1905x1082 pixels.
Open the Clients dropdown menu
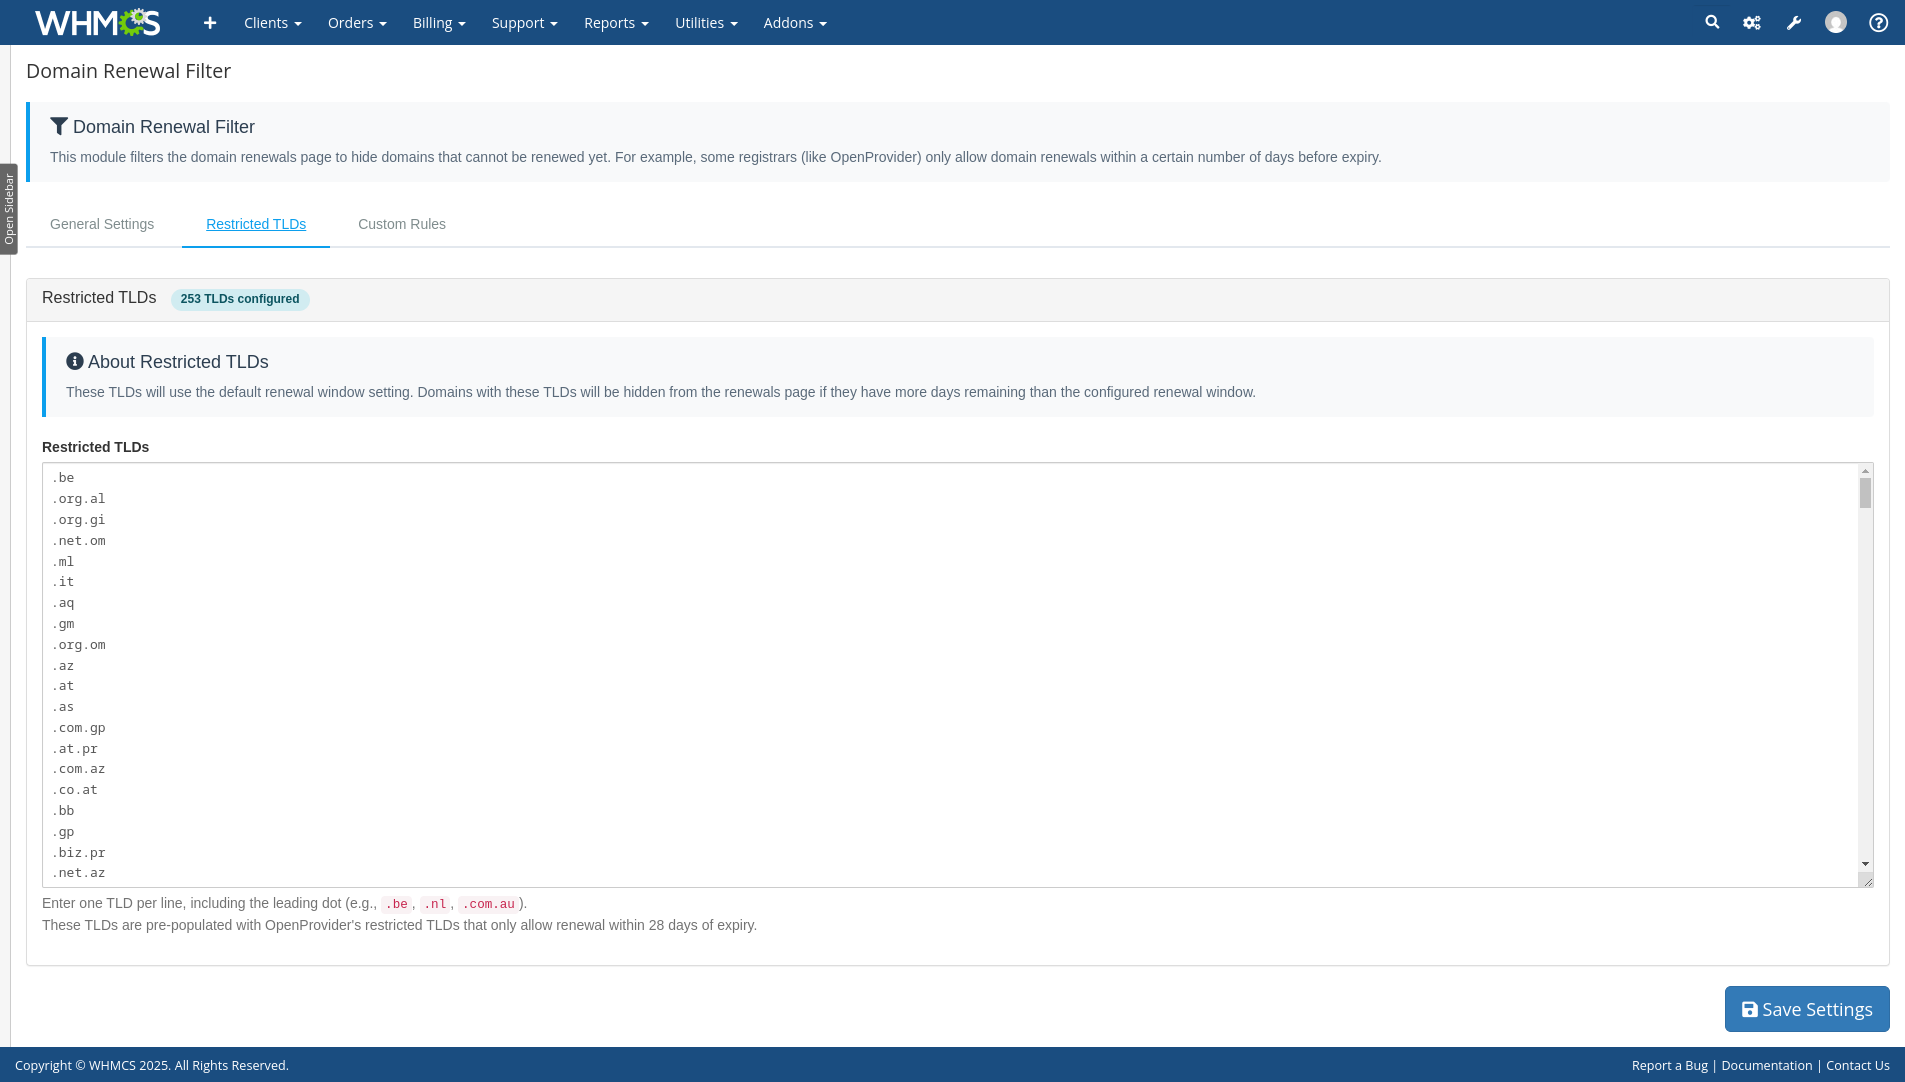(272, 23)
